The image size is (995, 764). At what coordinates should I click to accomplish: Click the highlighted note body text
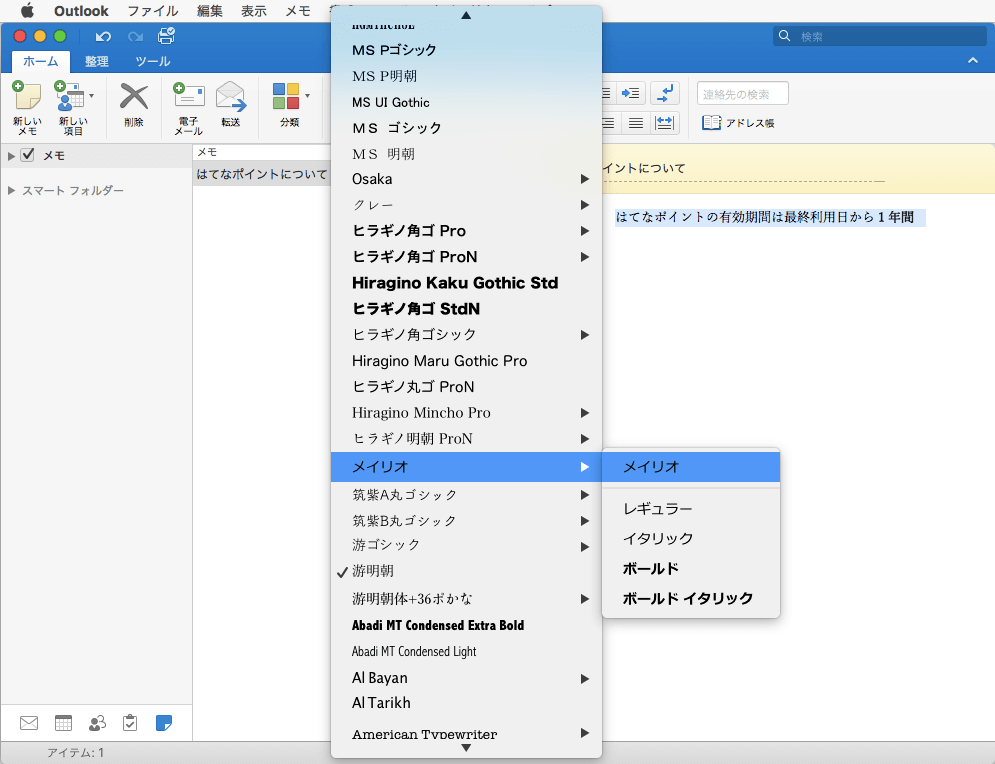[x=770, y=217]
